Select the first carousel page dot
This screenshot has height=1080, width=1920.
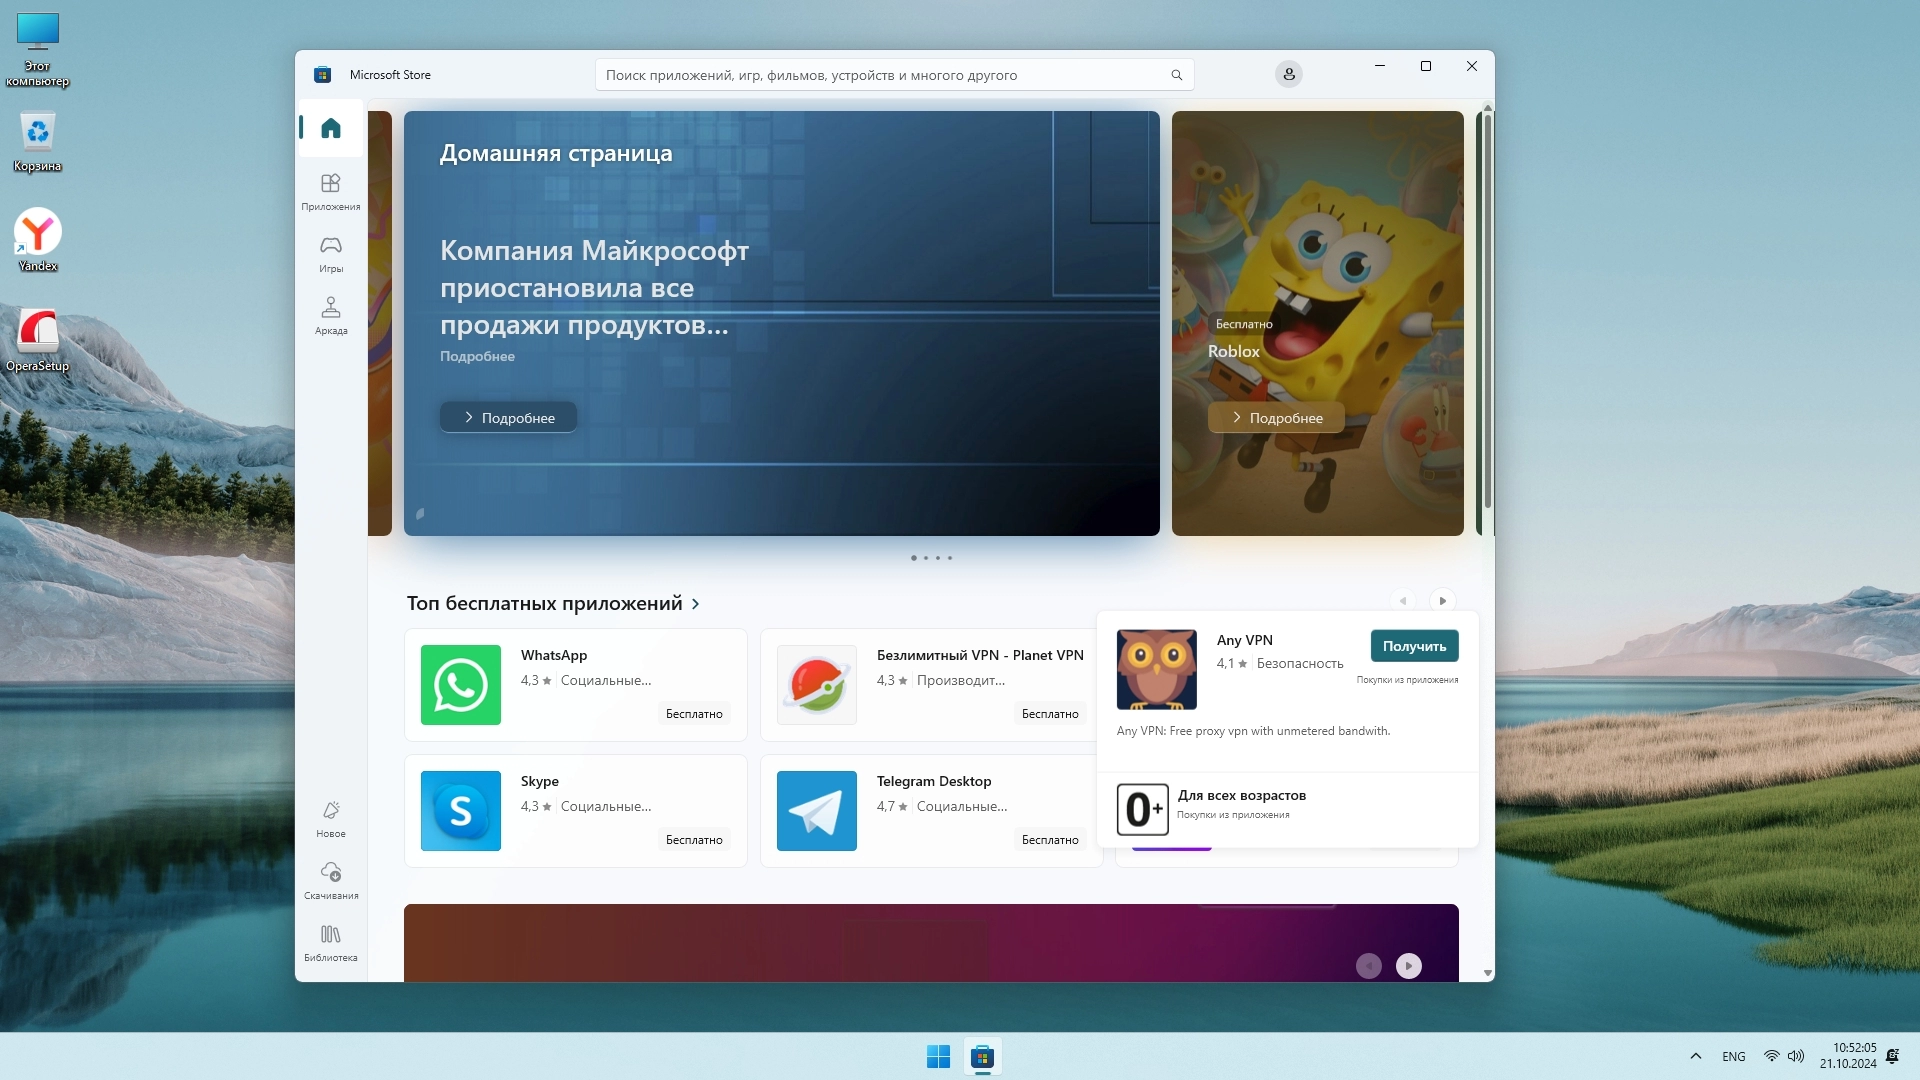tap(913, 558)
